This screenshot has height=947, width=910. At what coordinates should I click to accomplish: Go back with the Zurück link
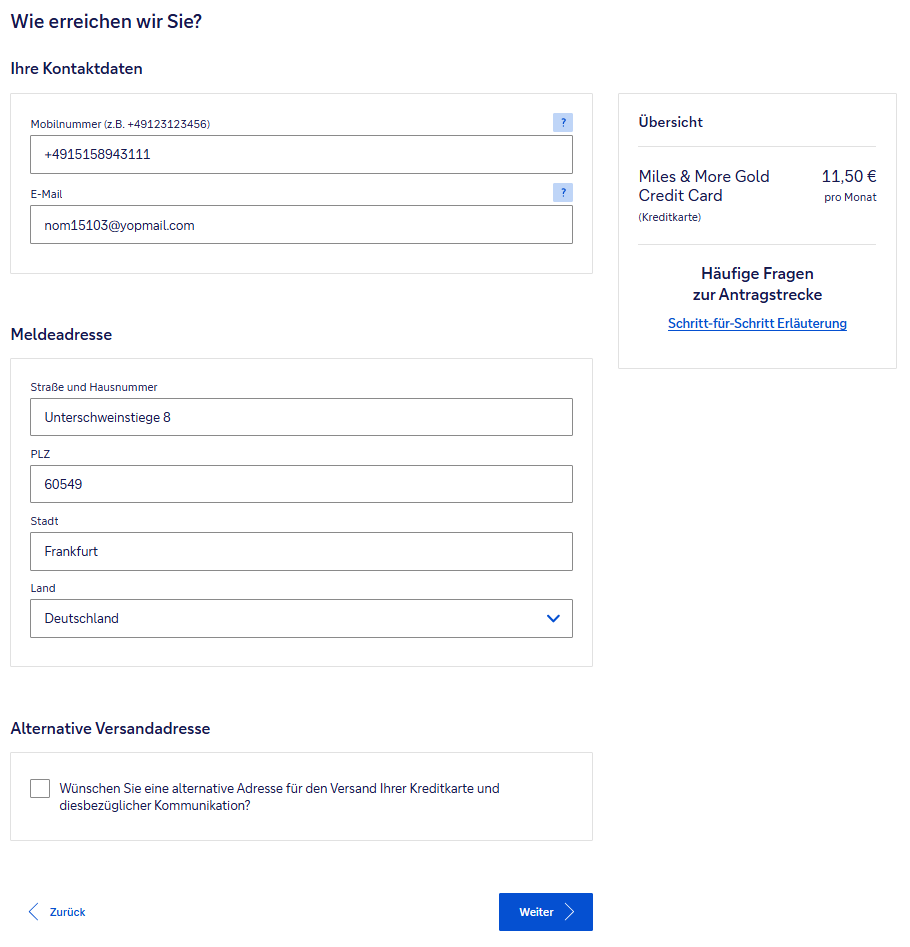coord(67,912)
